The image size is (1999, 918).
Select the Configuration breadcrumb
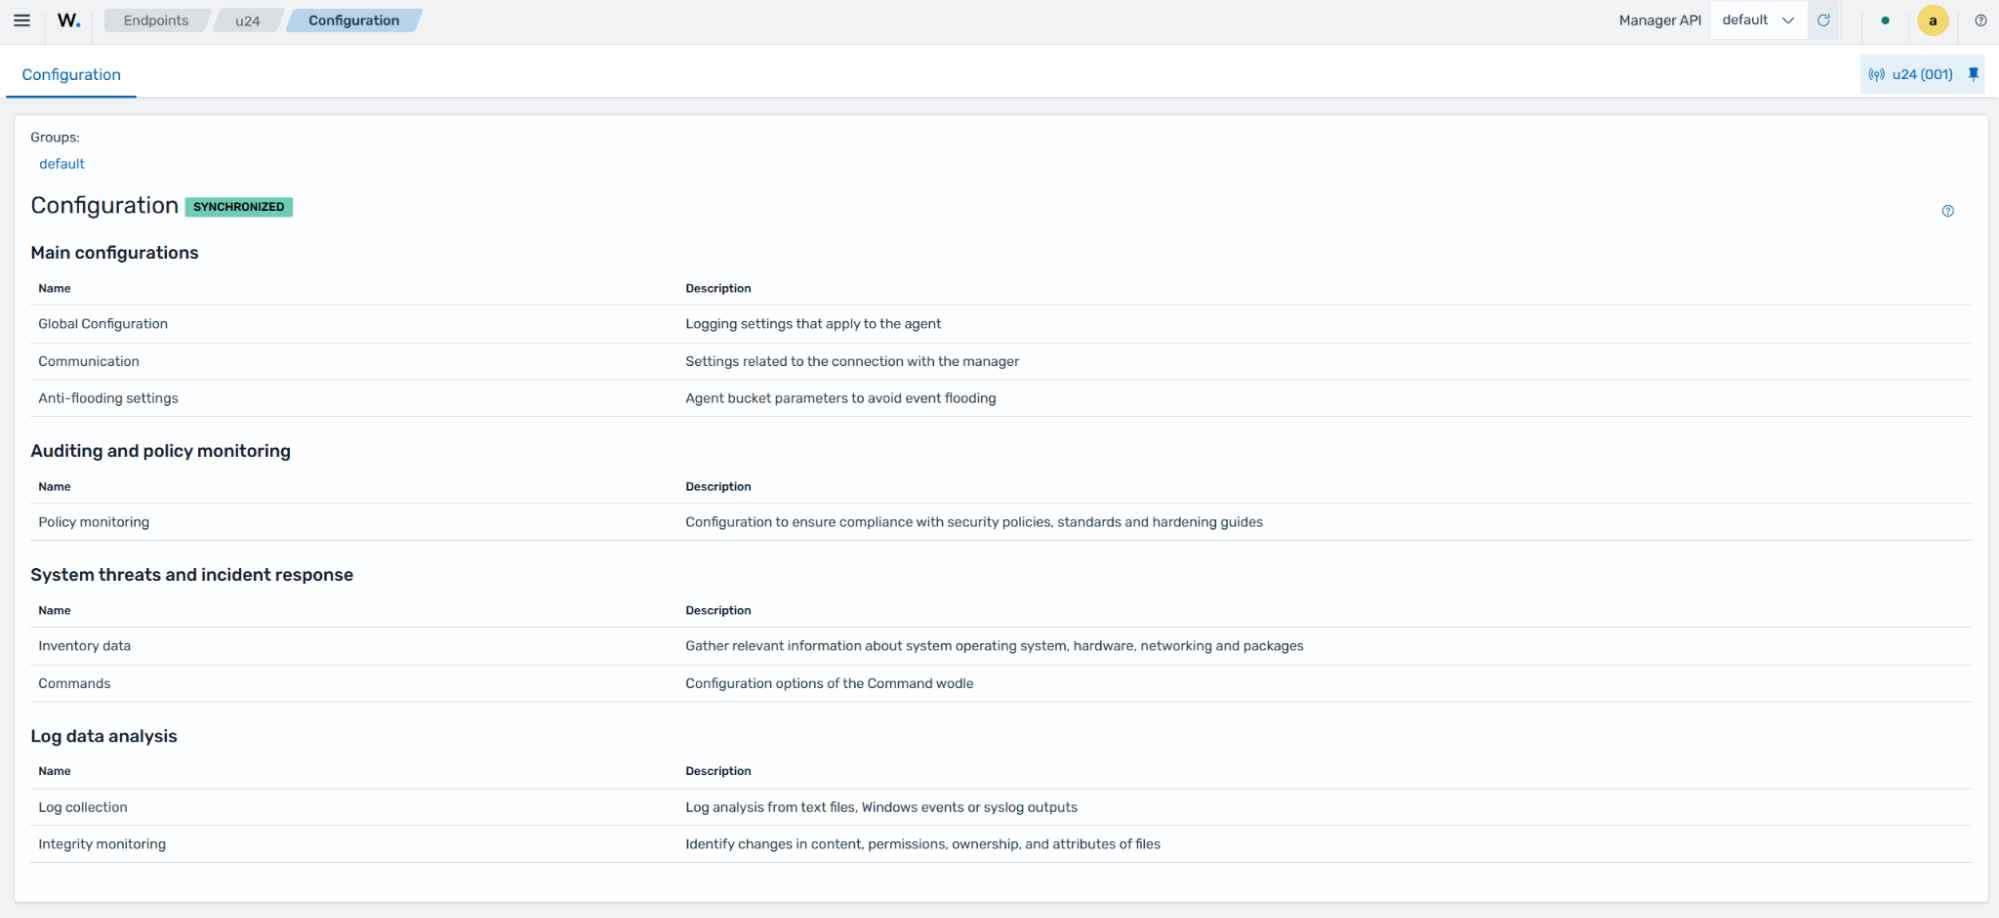tap(354, 20)
